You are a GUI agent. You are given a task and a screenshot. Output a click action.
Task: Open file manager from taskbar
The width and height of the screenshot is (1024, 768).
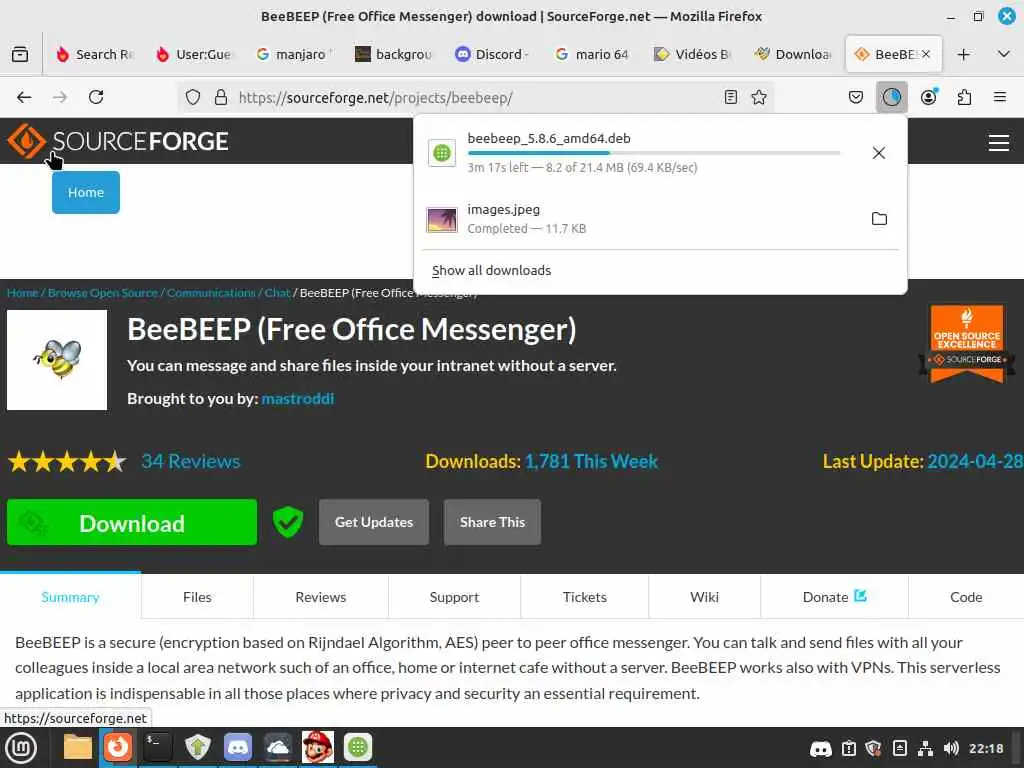[78, 747]
